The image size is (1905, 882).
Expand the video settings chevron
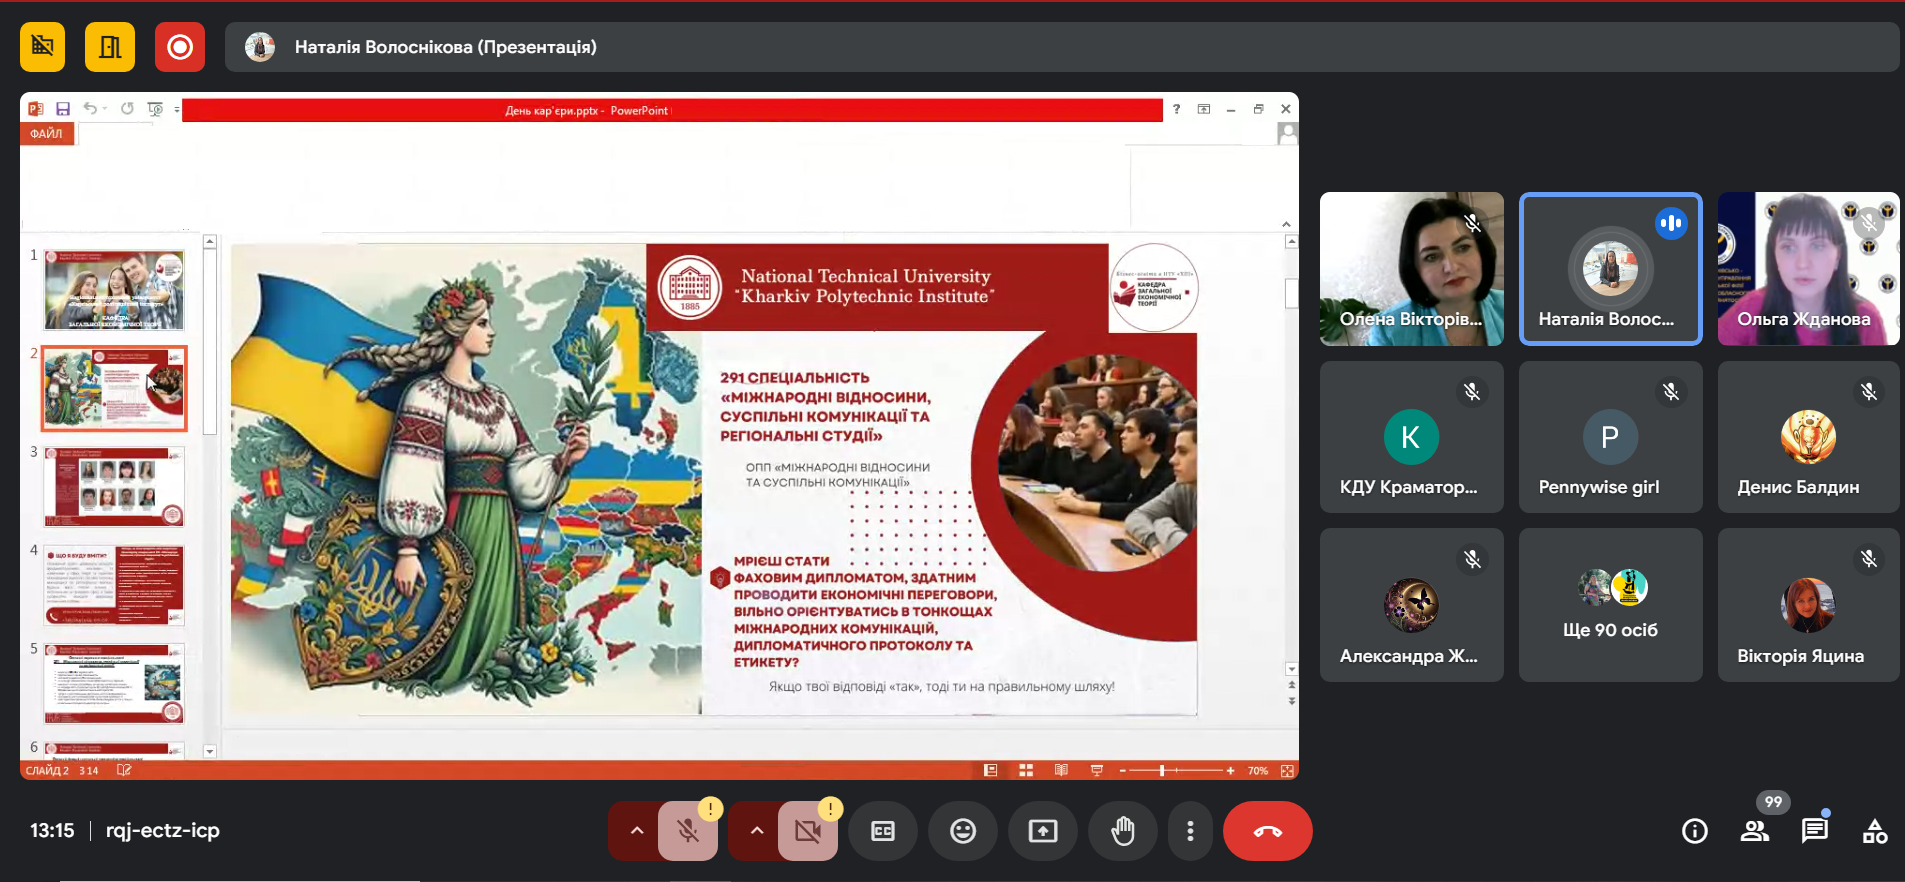[x=757, y=831]
